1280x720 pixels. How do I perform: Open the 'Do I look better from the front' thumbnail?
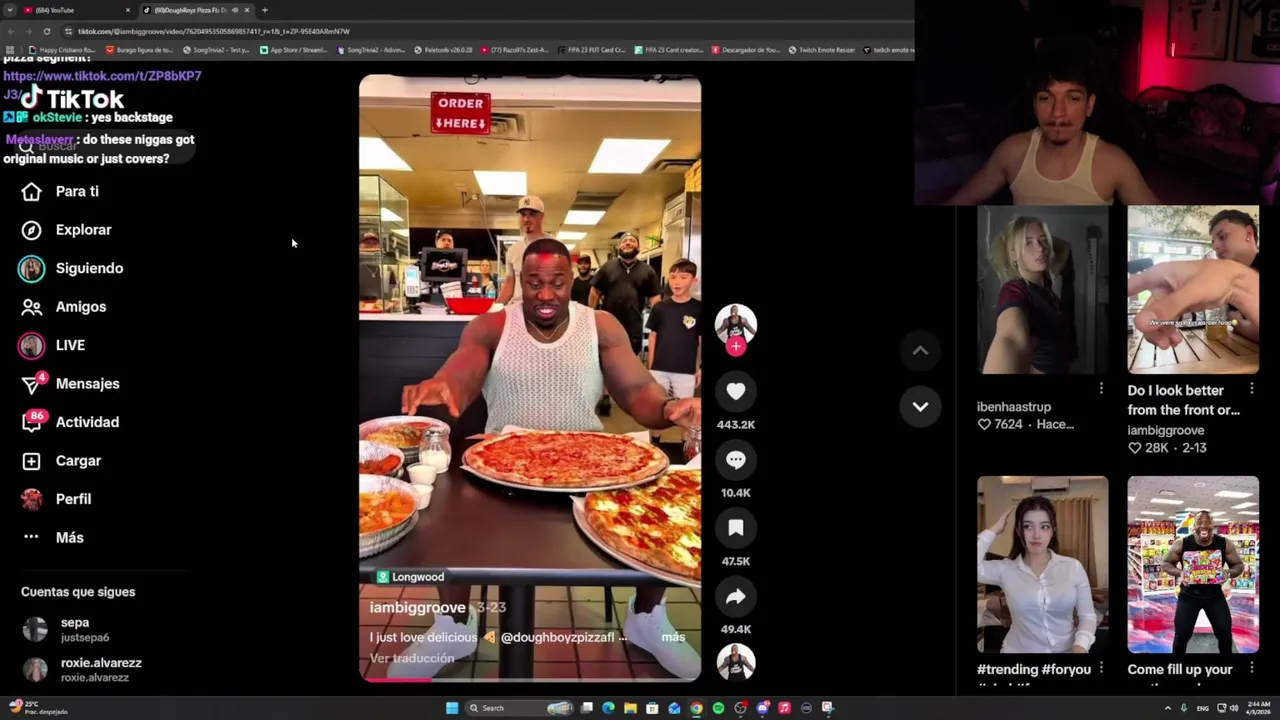pos(1193,290)
